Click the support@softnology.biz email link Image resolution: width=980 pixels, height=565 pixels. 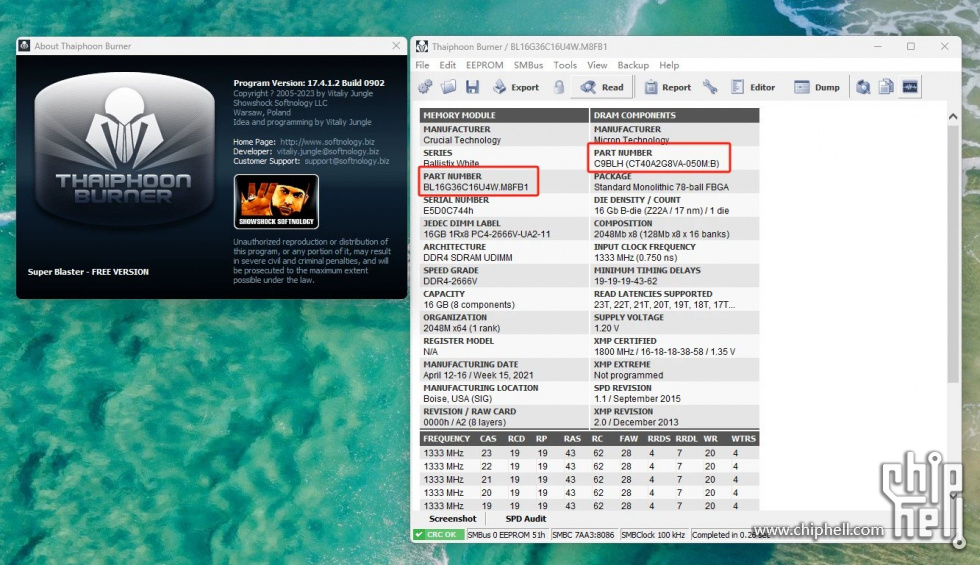(347, 161)
